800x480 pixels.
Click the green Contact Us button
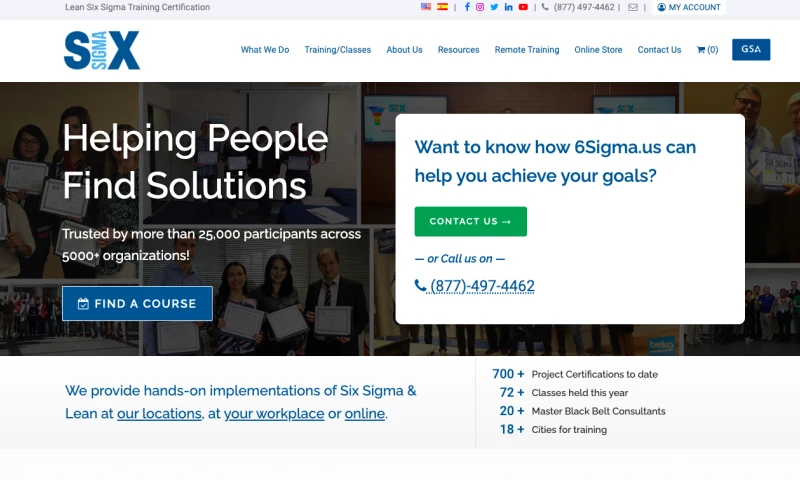(470, 221)
